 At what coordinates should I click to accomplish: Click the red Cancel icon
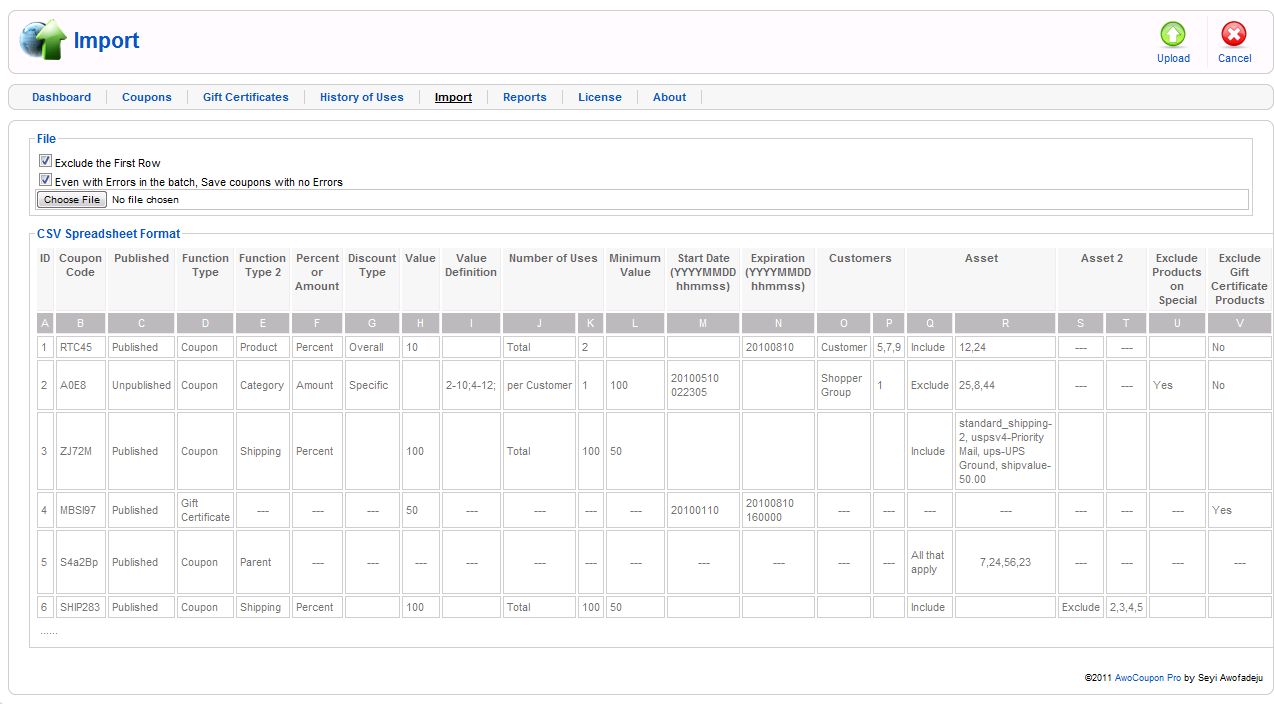point(1234,35)
